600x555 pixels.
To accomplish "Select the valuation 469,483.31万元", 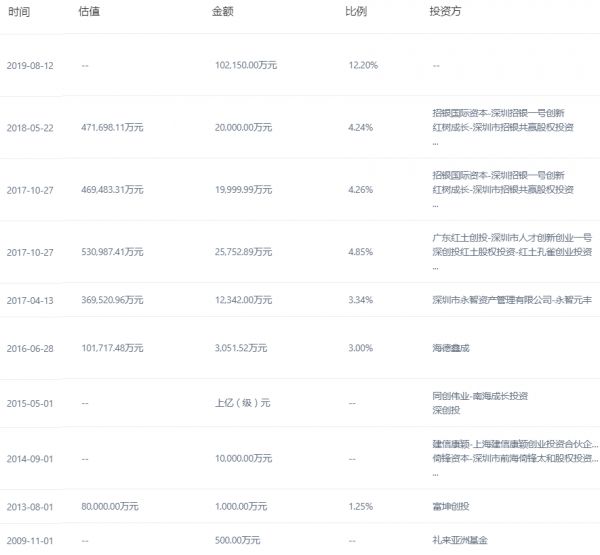I will 112,190.
